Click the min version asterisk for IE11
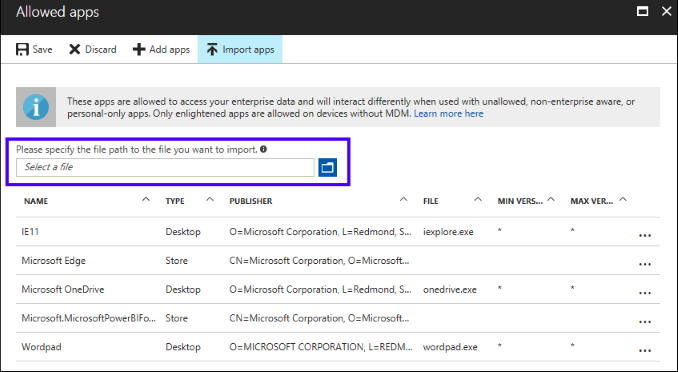The height and width of the screenshot is (372, 678). pos(499,231)
